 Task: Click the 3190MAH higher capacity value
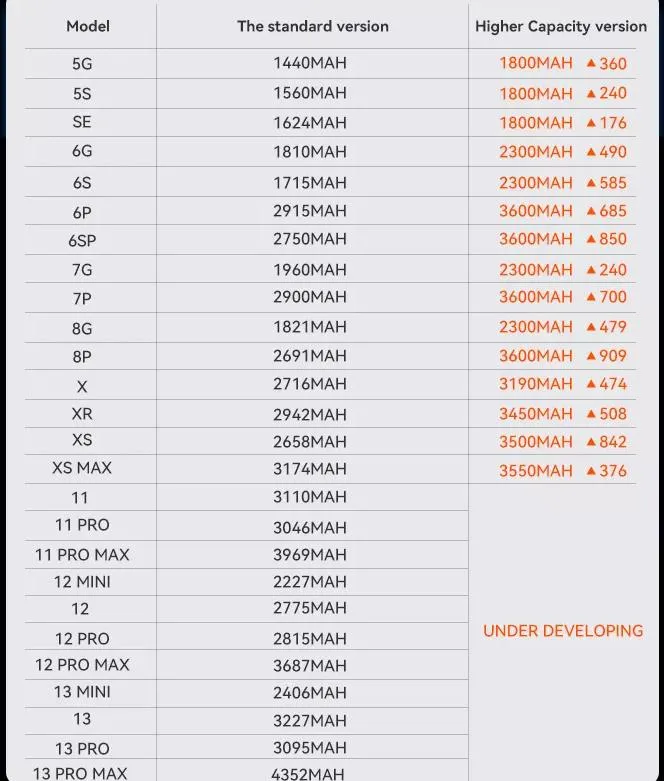pos(536,384)
